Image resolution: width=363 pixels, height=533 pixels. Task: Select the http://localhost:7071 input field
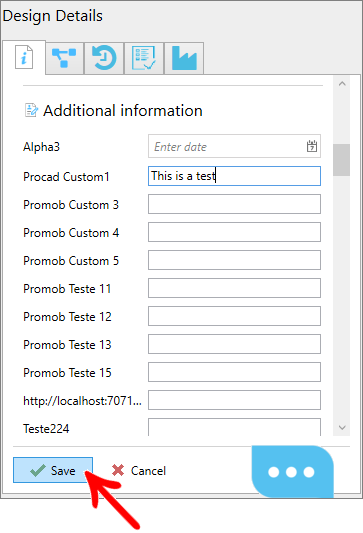click(234, 400)
